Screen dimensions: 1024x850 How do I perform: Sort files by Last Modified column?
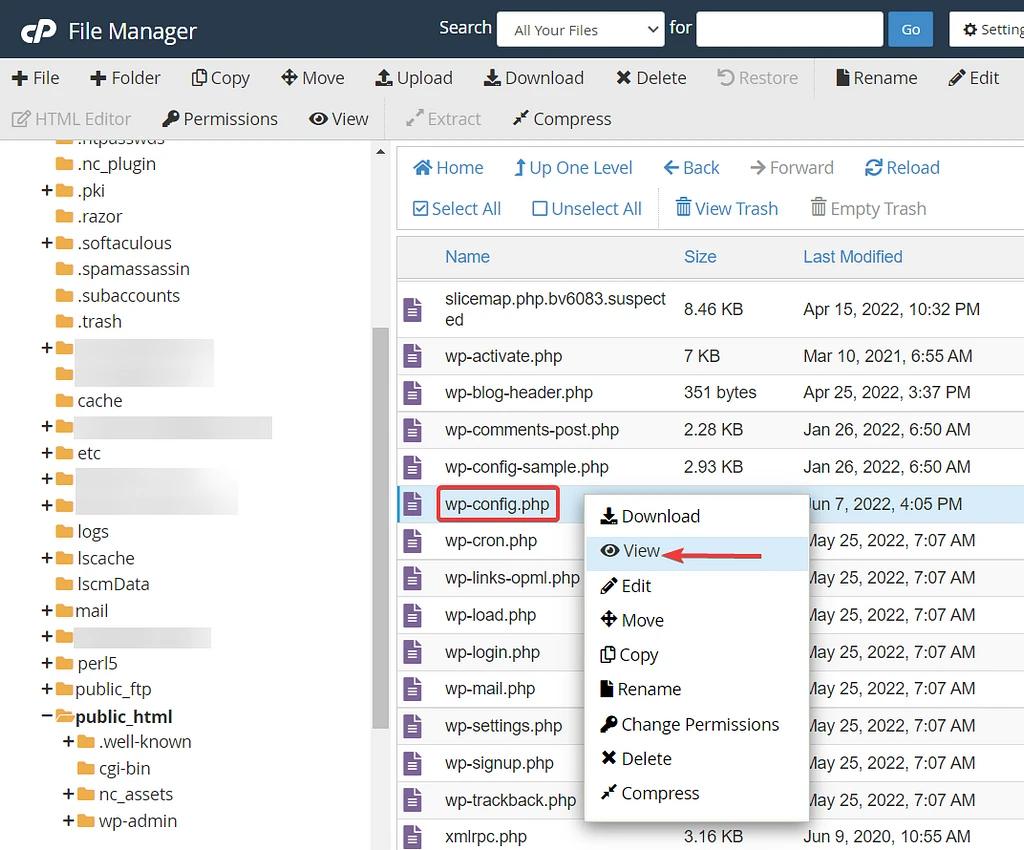(x=852, y=257)
